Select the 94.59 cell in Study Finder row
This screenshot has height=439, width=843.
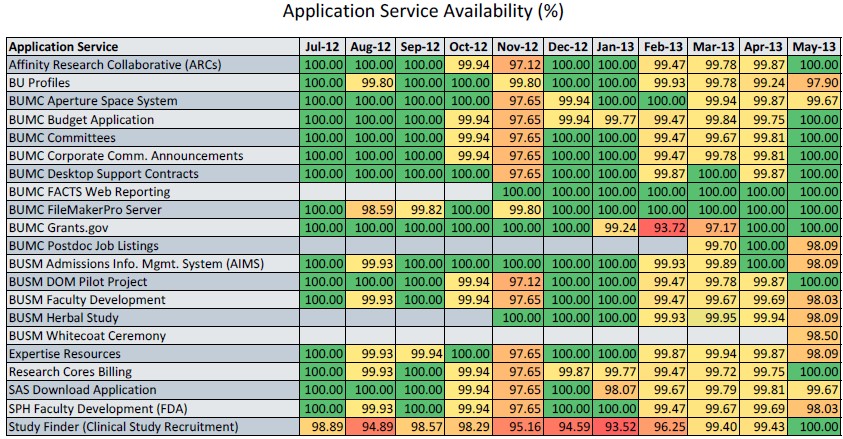click(568, 427)
